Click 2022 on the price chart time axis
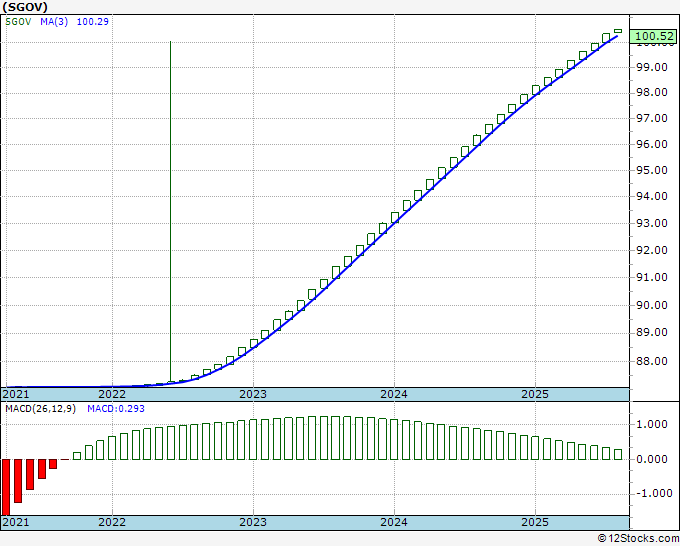680x546 pixels. pos(112,394)
